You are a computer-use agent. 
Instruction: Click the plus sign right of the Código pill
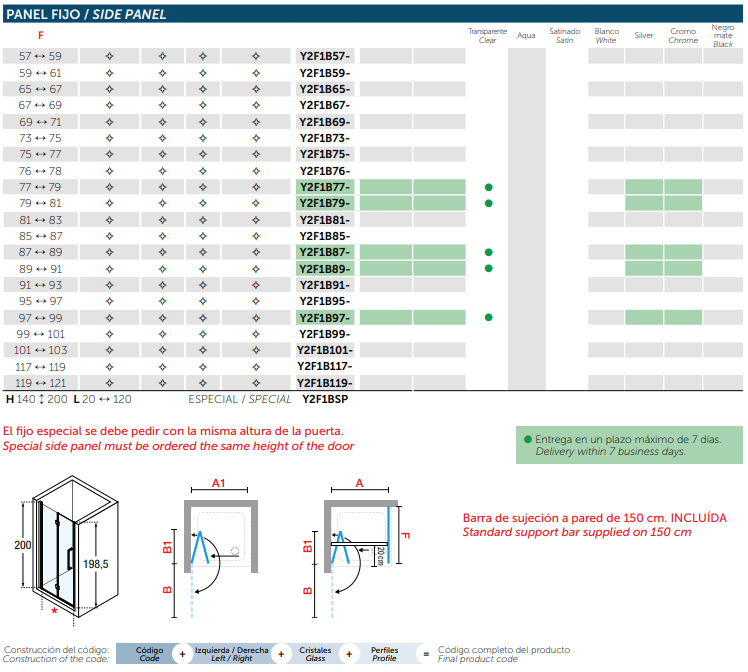click(182, 655)
